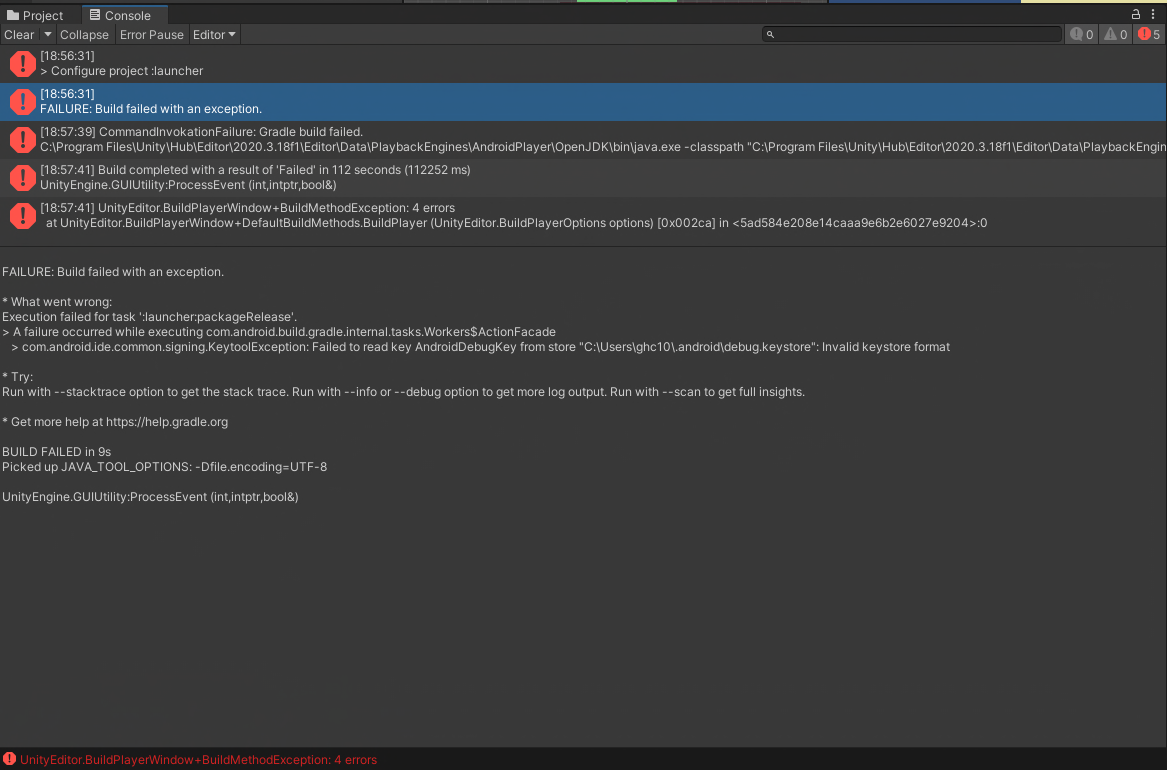
Task: Click the JAVA_TOOL_OPTIONS line
Action: tap(164, 466)
